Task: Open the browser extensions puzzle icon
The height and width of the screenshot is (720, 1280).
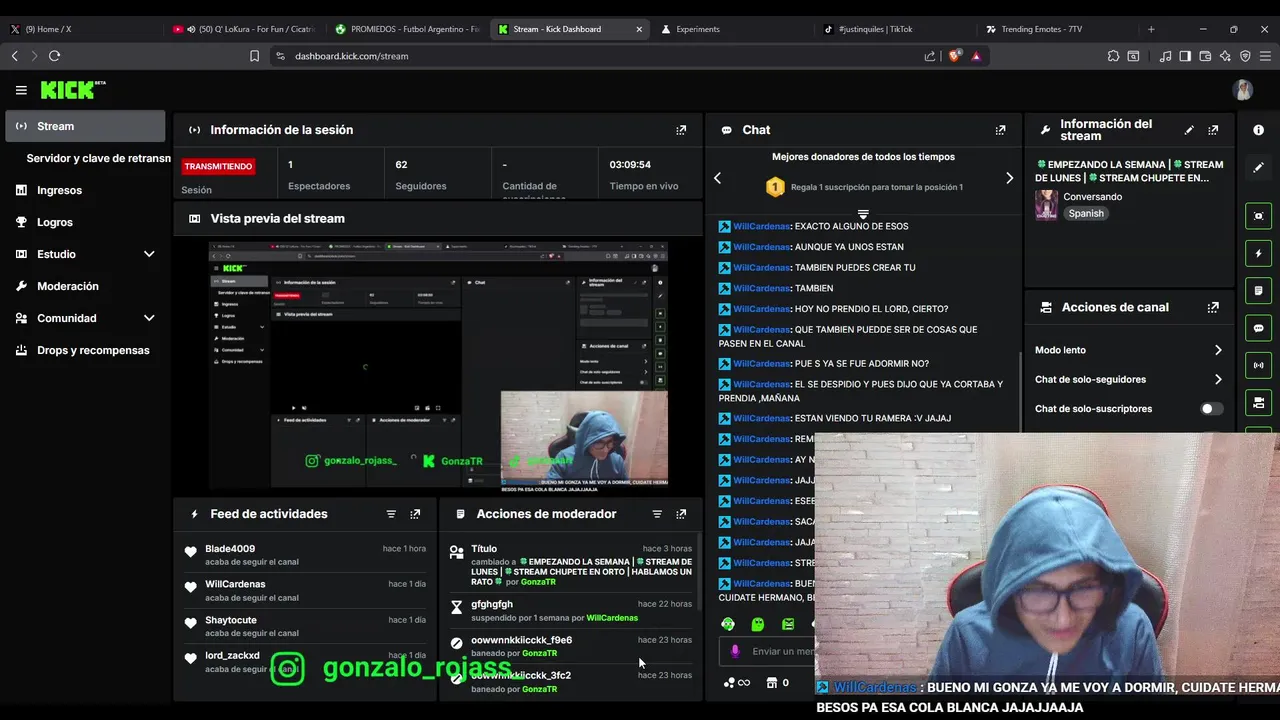Action: point(1114,56)
